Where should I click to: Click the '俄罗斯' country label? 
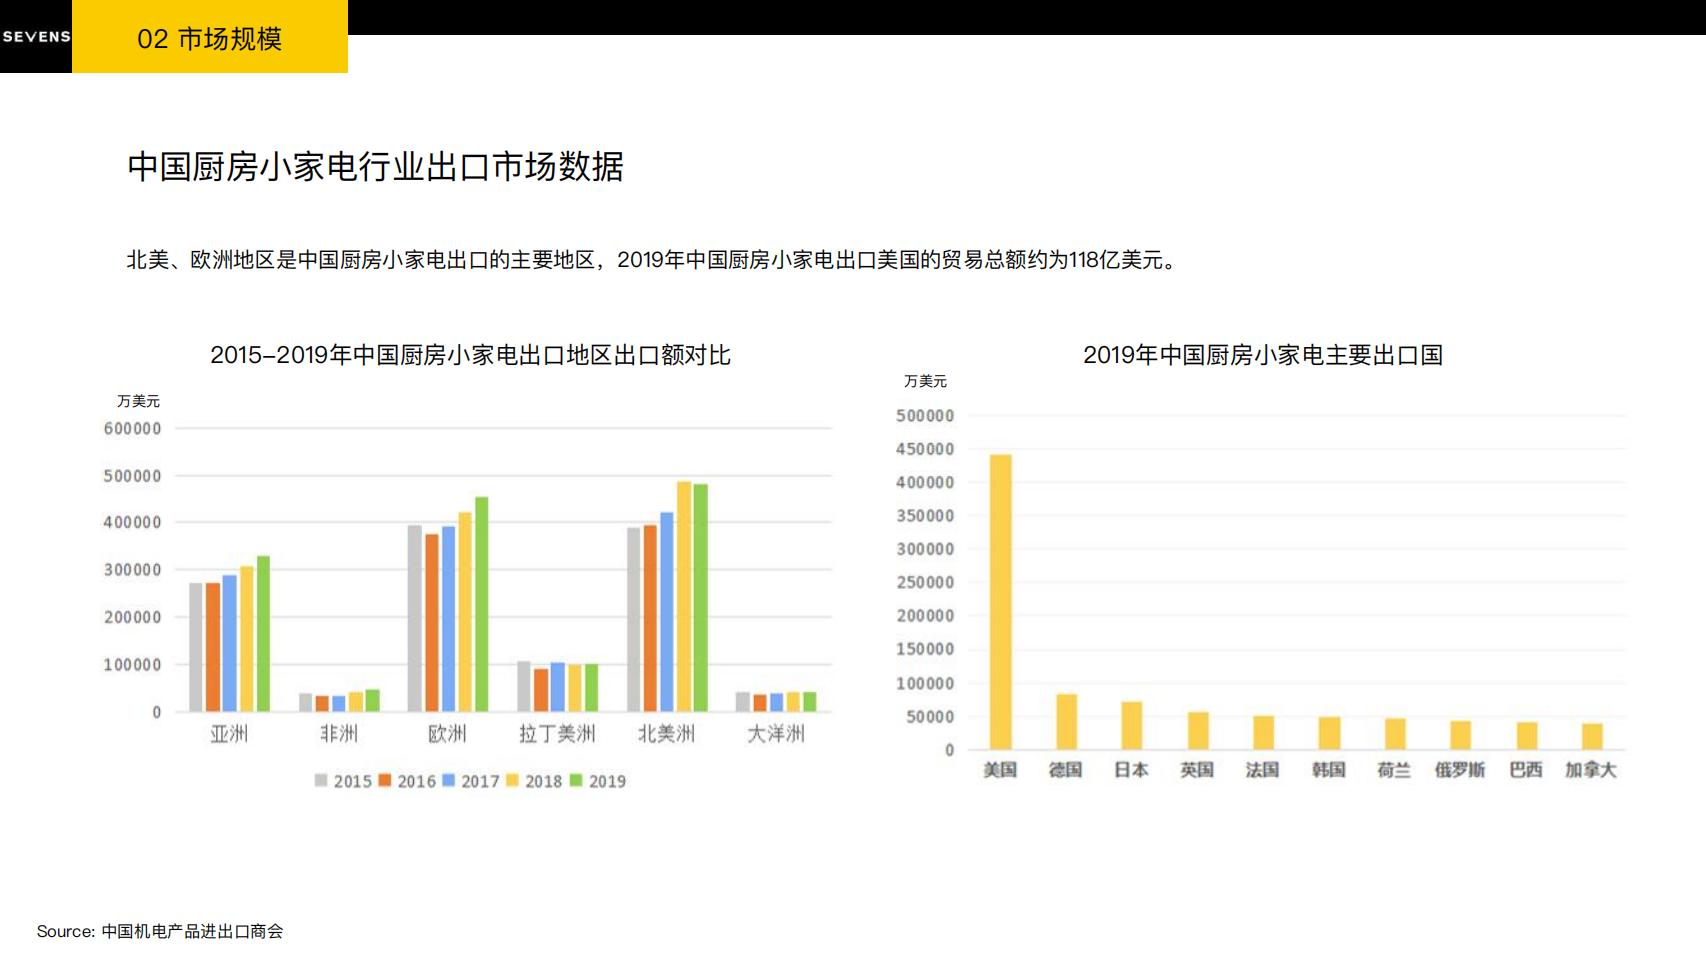(x=1460, y=770)
